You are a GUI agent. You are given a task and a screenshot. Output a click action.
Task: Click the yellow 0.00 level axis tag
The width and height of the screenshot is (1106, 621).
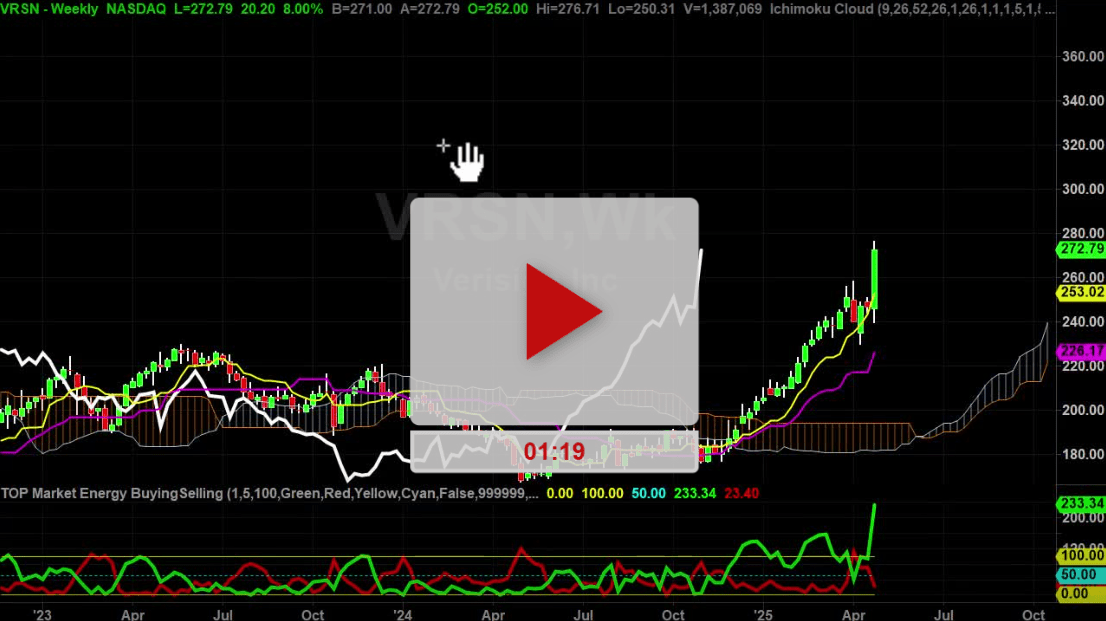(1081, 593)
